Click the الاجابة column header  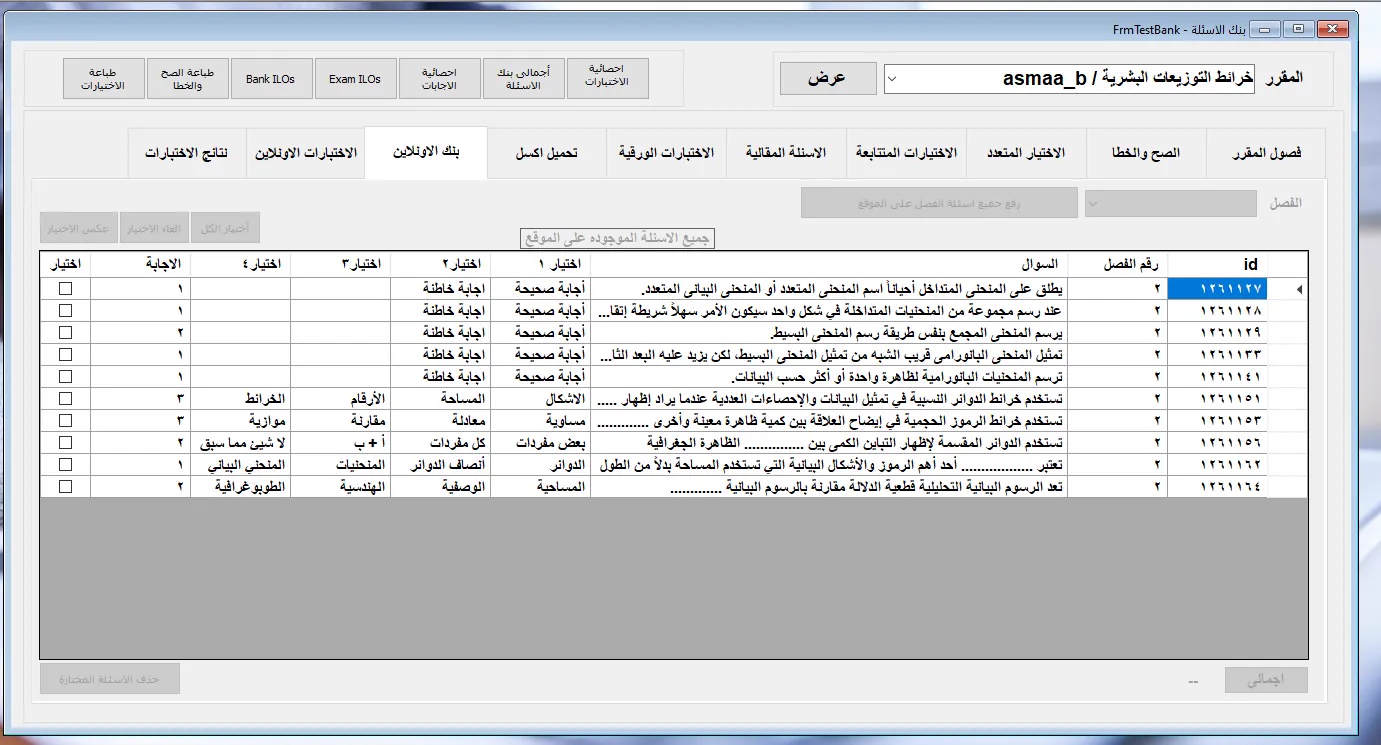140,264
